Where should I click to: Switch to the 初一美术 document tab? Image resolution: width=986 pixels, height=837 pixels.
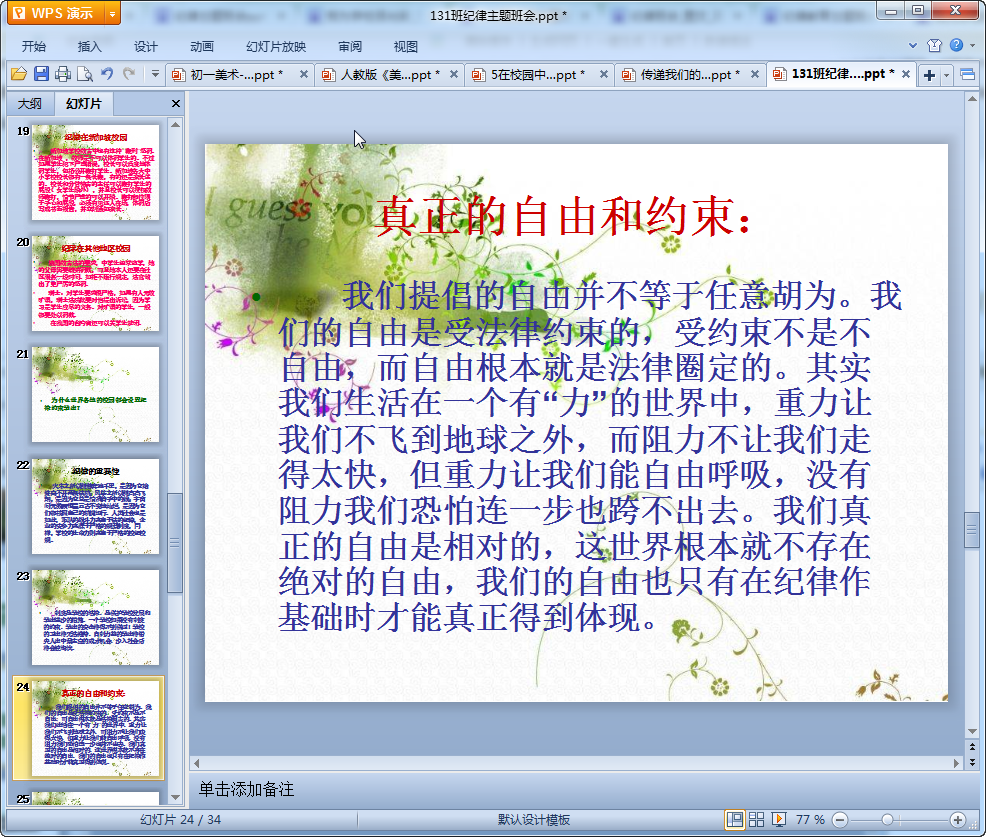click(236, 75)
